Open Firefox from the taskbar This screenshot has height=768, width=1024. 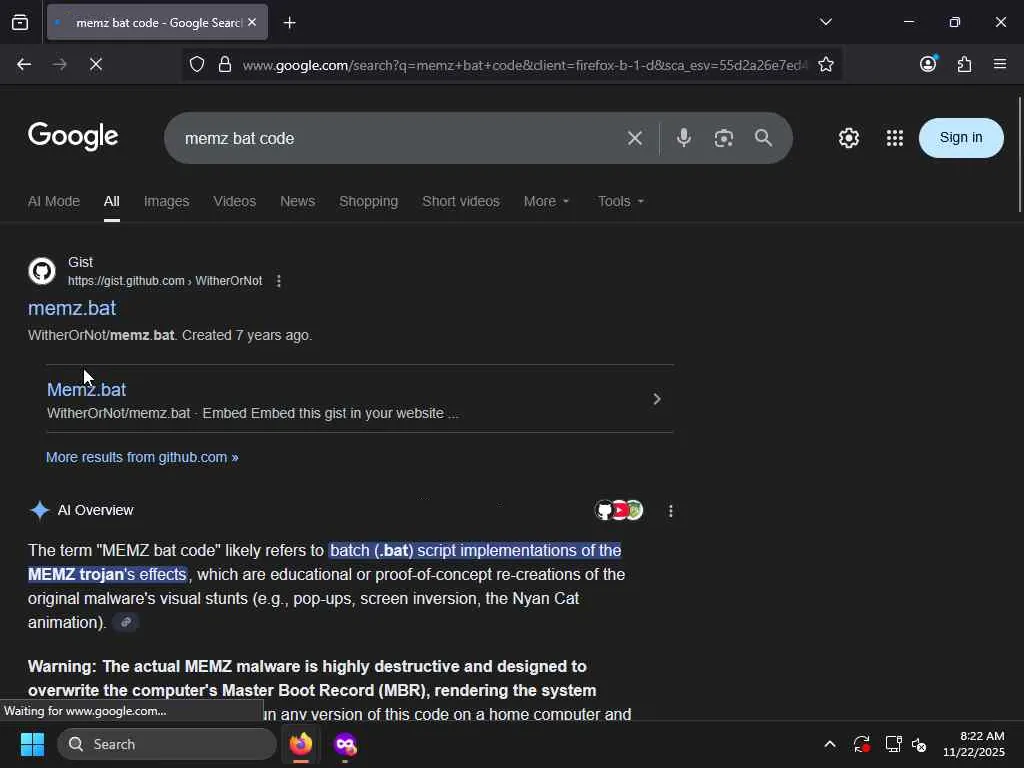point(300,744)
